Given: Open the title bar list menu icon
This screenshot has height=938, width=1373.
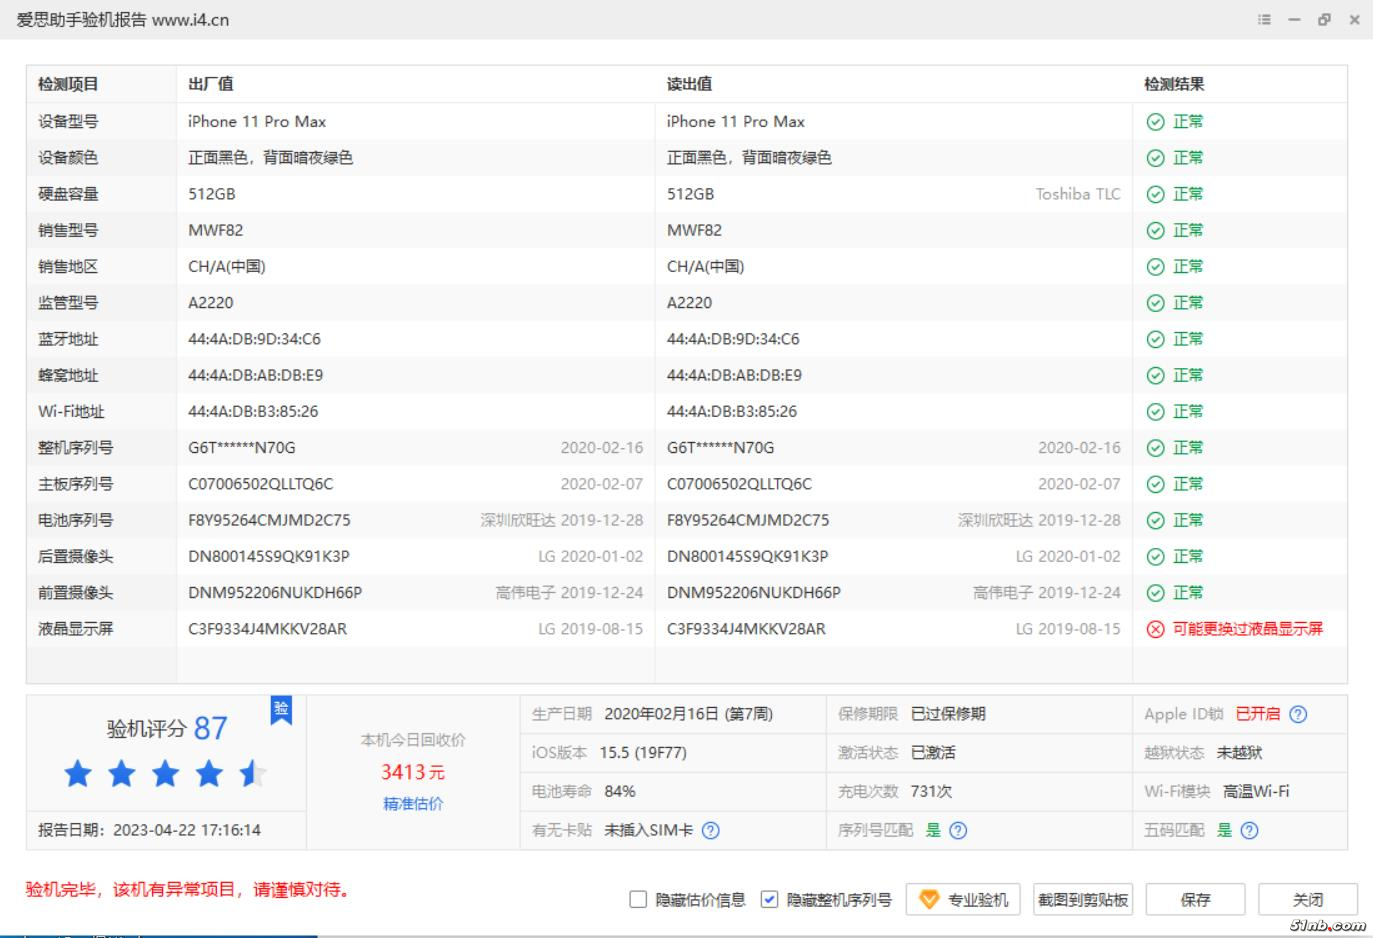Looking at the screenshot, I should point(1264,19).
